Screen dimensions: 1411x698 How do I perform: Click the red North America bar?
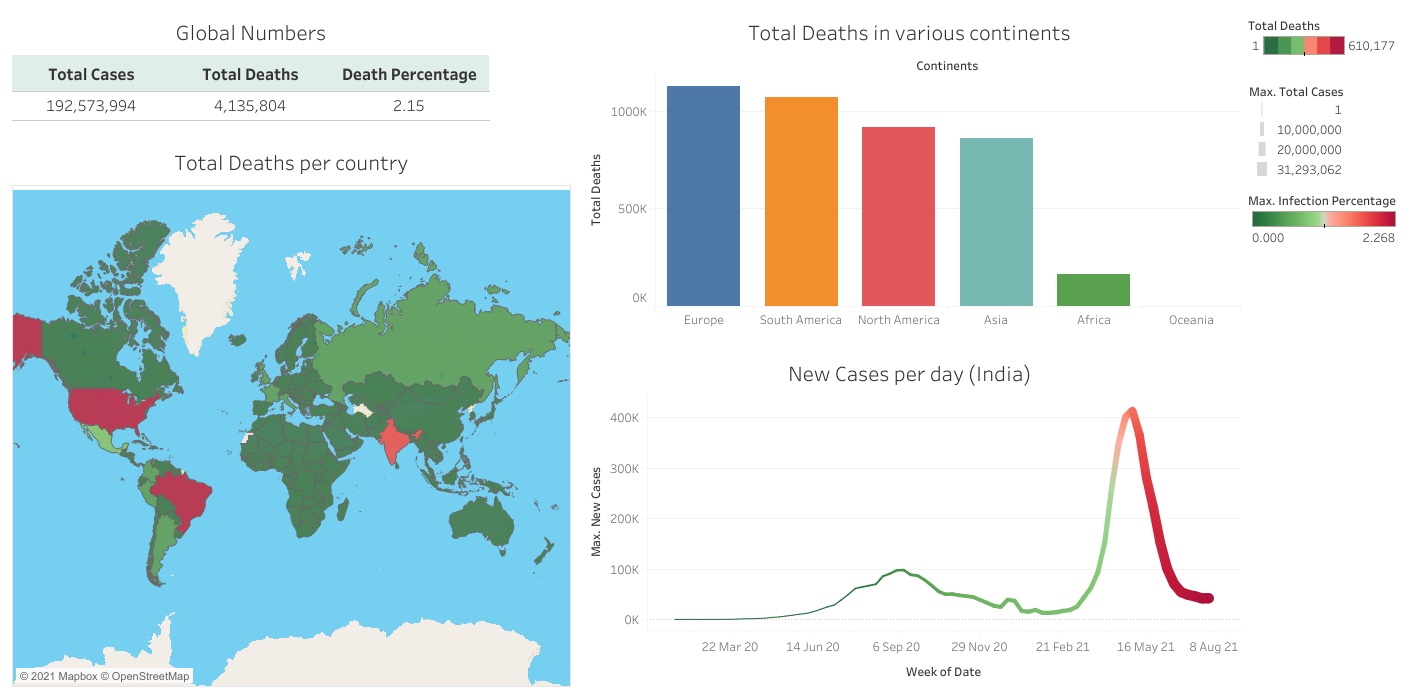(x=898, y=216)
